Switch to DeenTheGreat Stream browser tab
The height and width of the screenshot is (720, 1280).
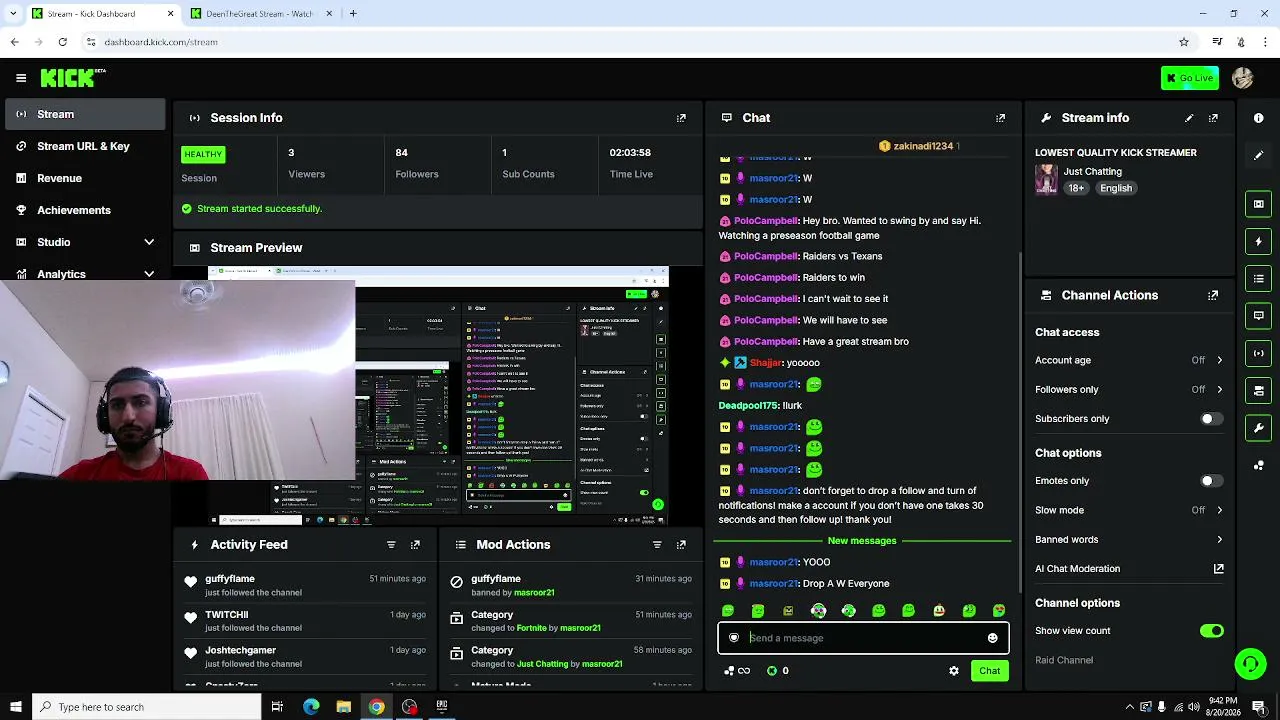pyautogui.click(x=262, y=14)
